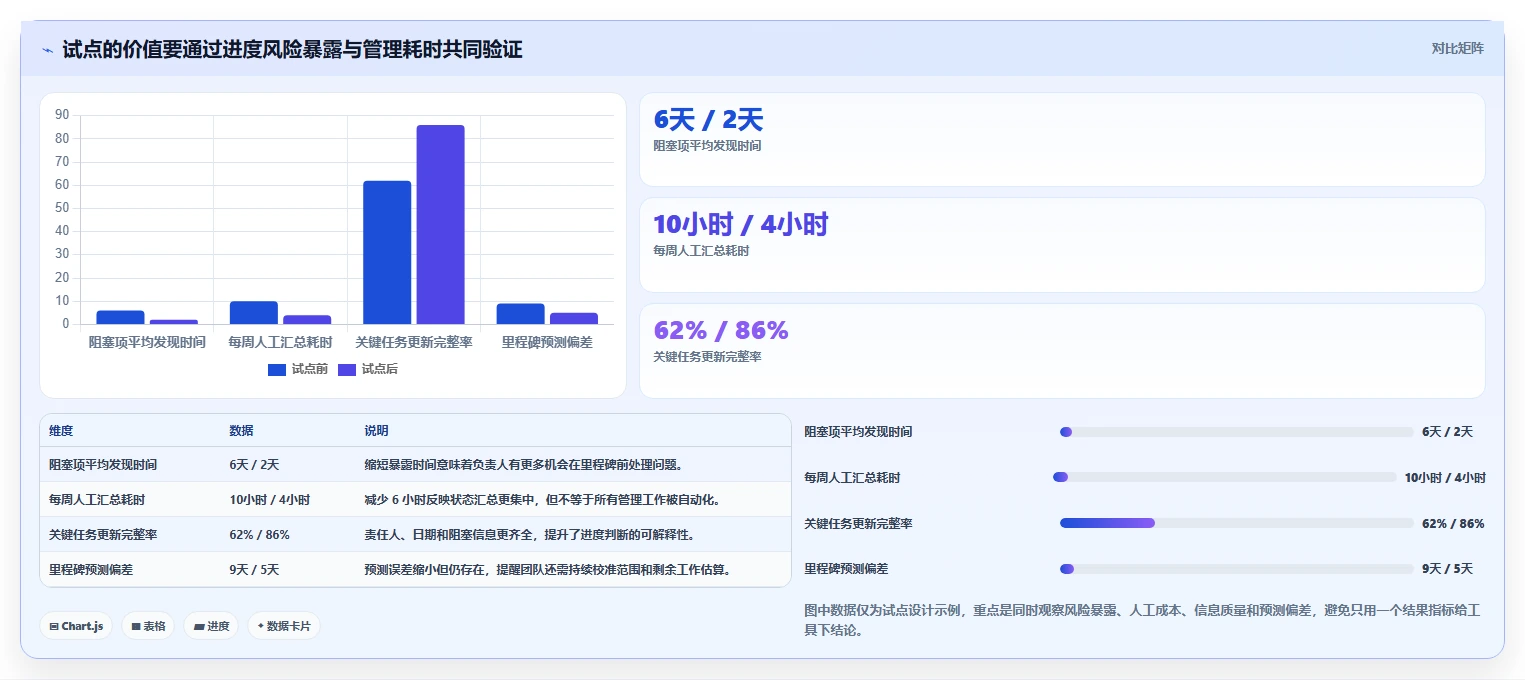Click the 试点前 bar for 每周人工汇总耗时

click(x=254, y=312)
